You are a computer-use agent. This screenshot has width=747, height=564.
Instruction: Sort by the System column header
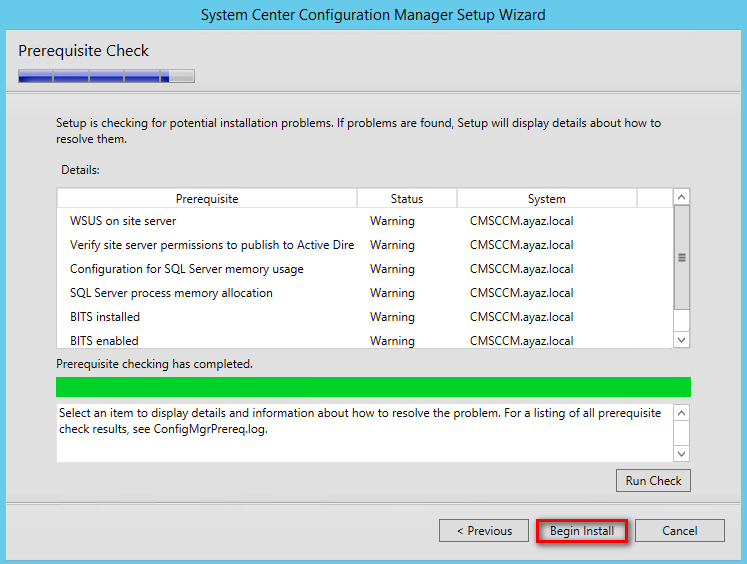(x=546, y=199)
